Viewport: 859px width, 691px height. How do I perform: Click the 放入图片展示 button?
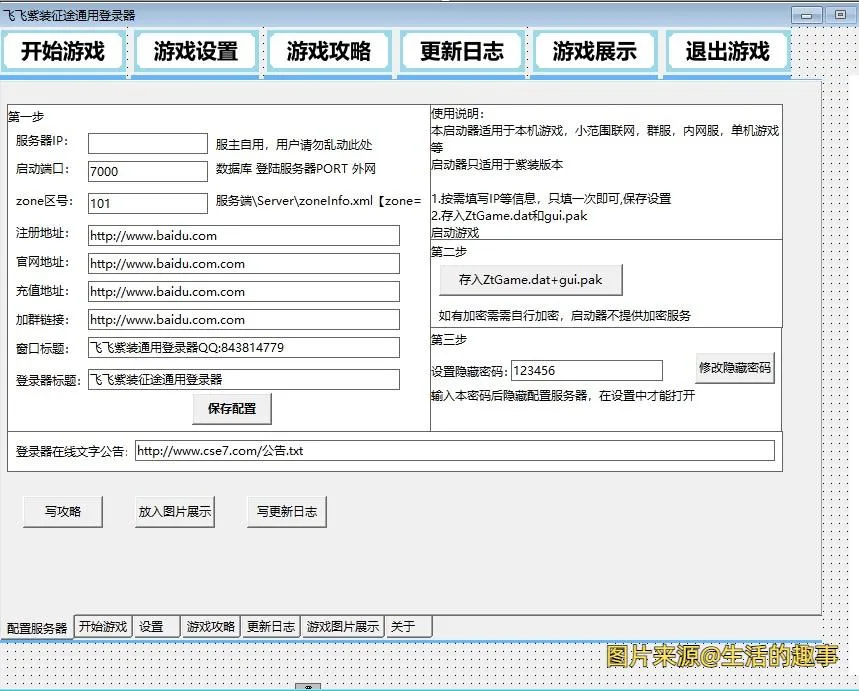tap(175, 510)
